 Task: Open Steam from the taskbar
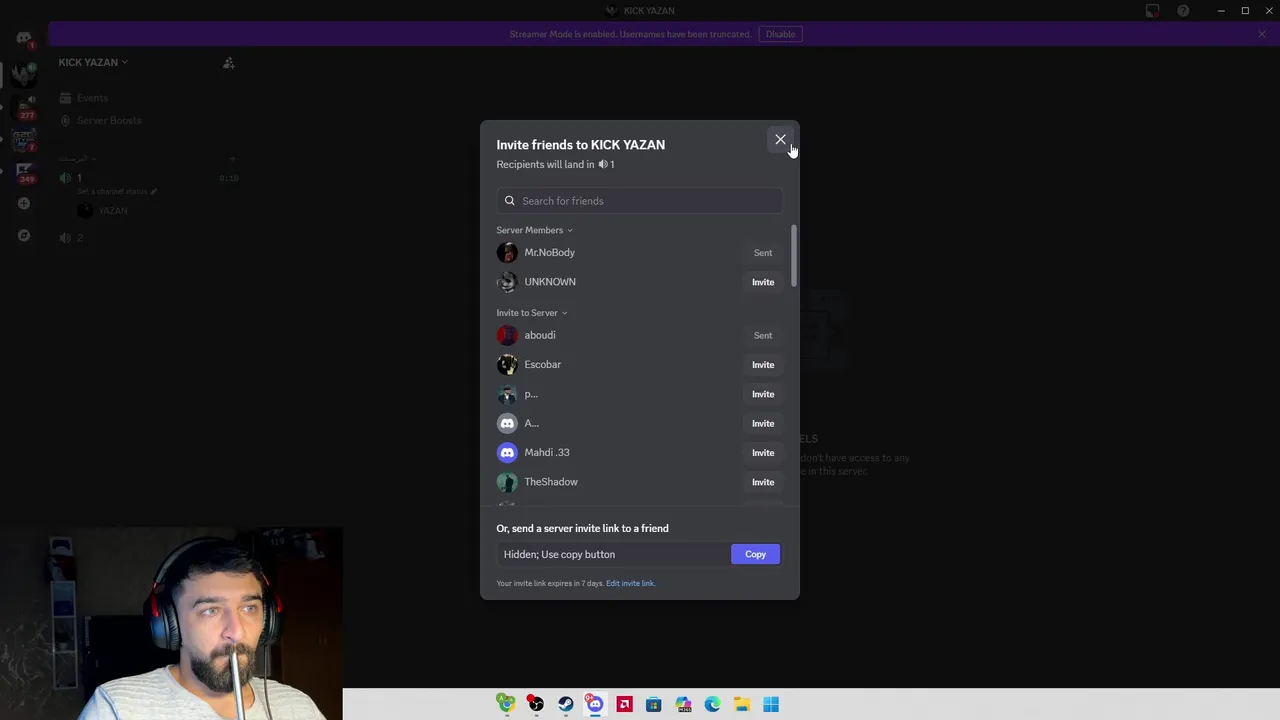click(x=565, y=705)
